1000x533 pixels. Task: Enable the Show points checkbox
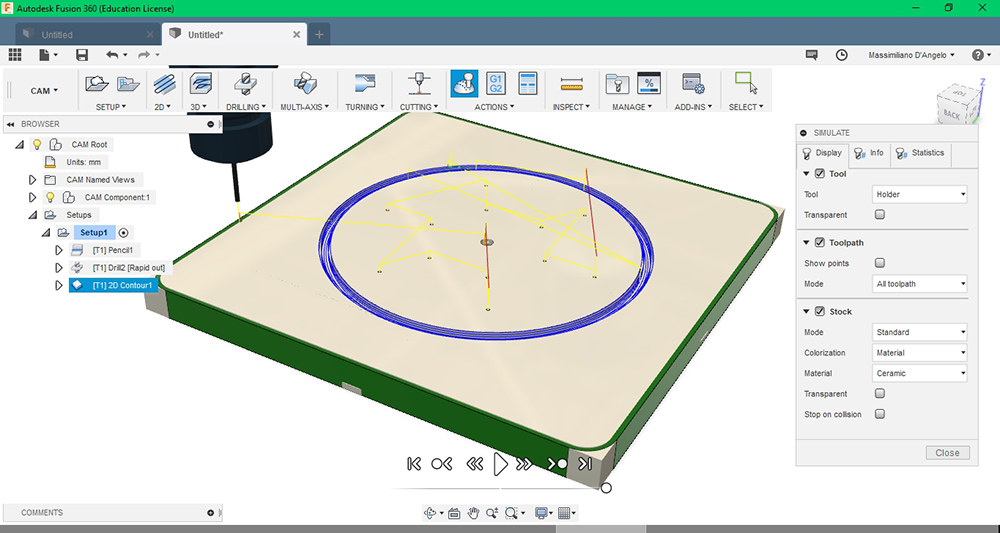coord(880,263)
